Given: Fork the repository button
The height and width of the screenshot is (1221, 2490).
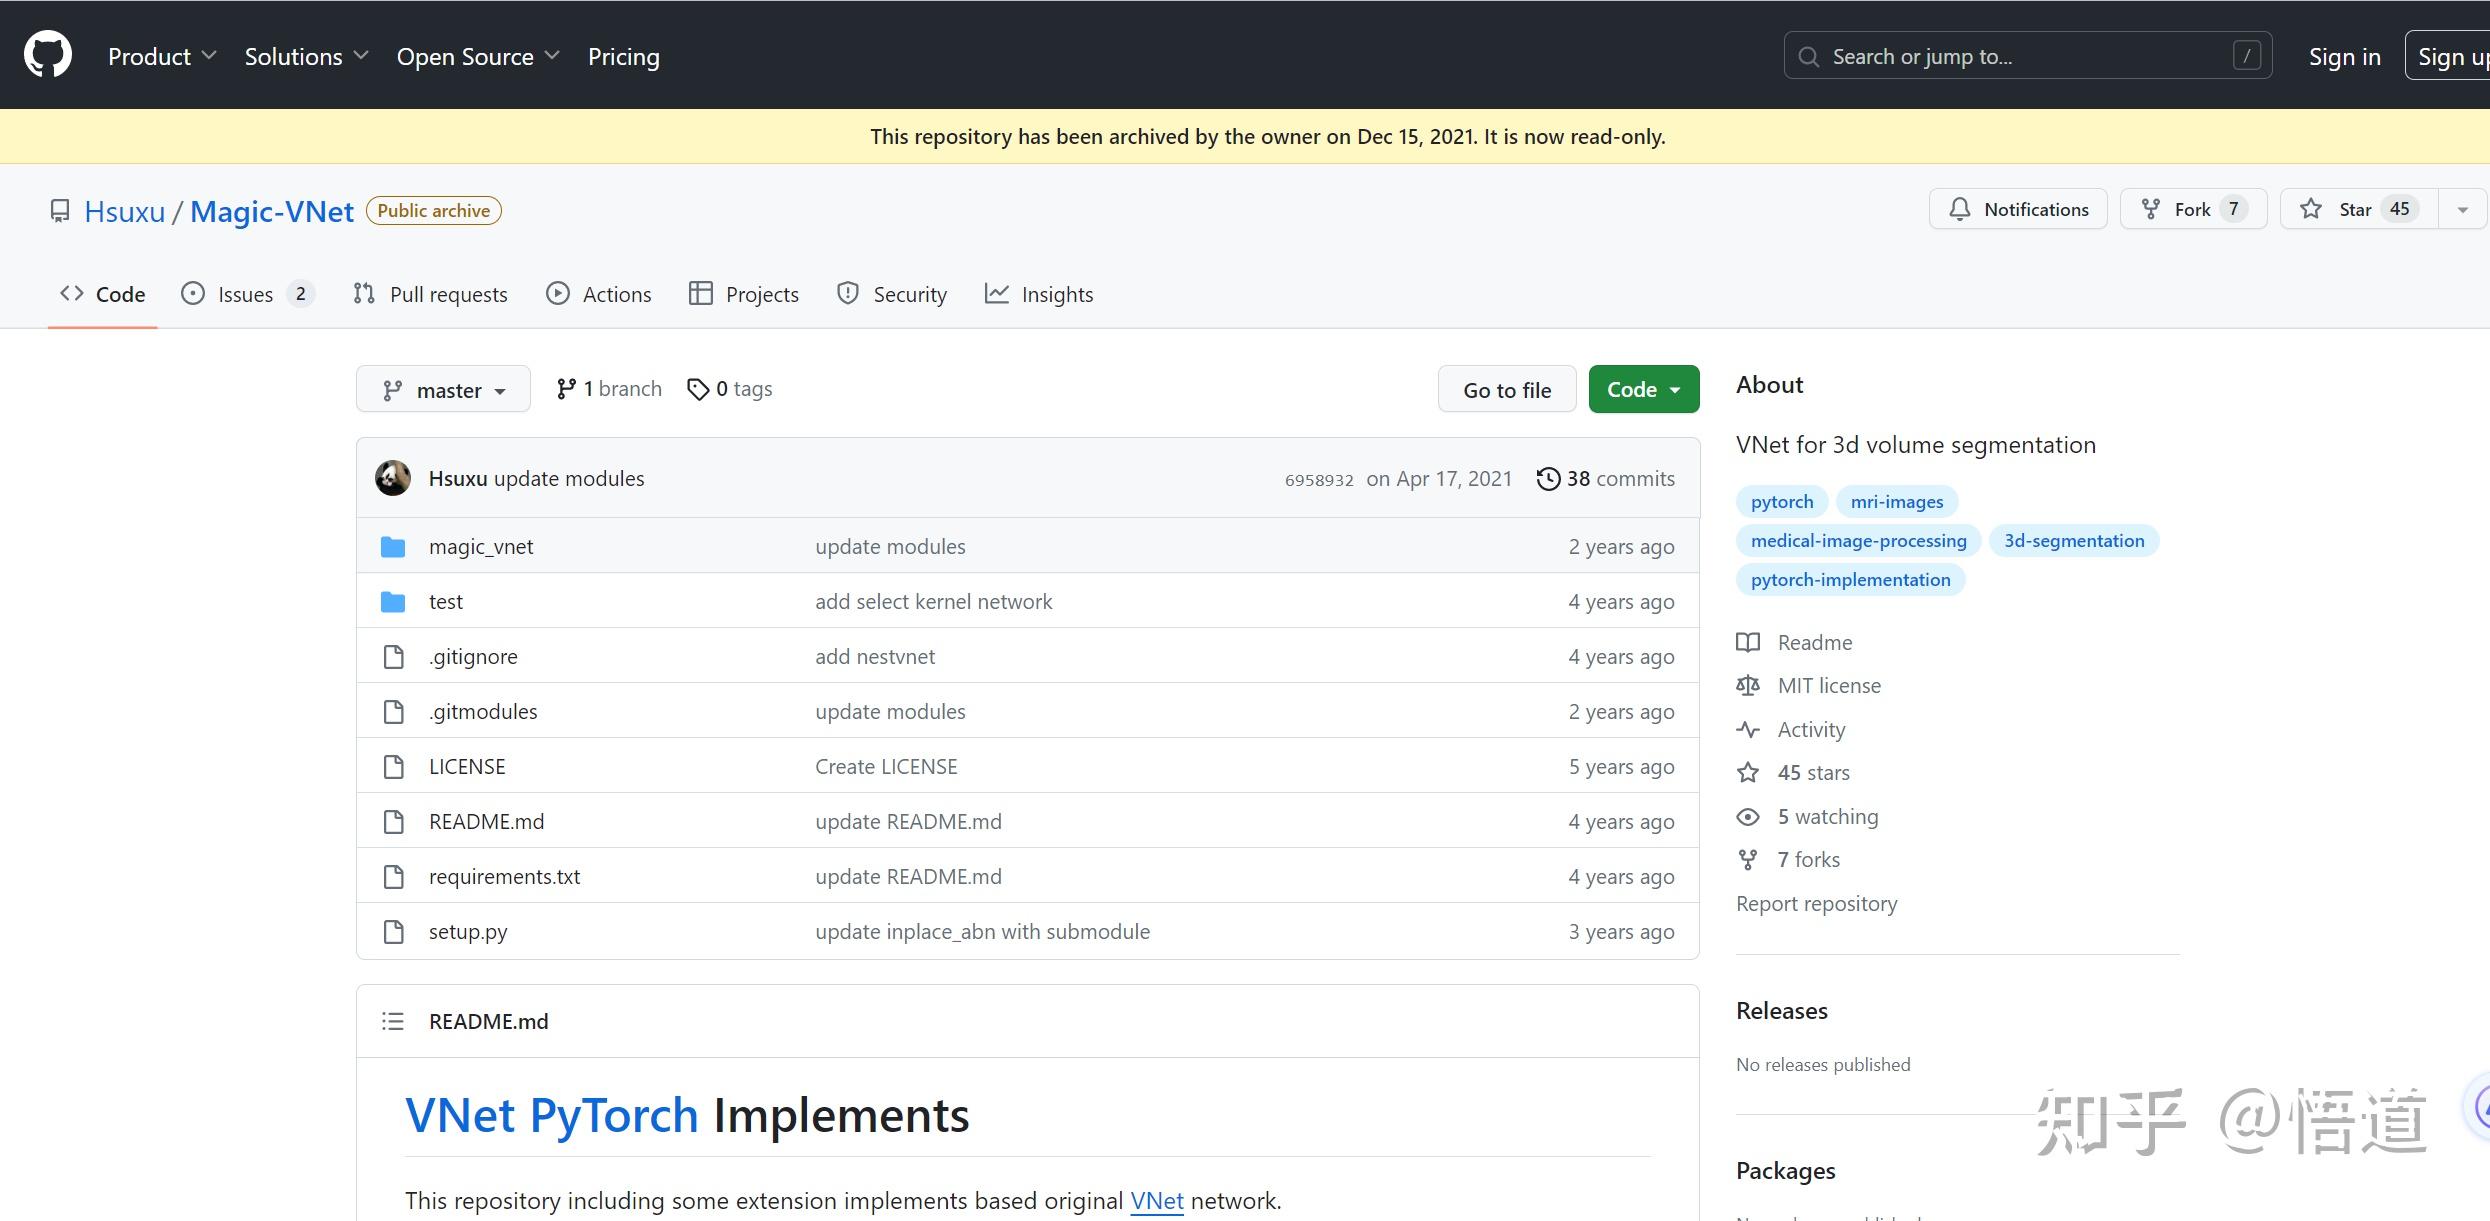Looking at the screenshot, I should coord(2193,209).
